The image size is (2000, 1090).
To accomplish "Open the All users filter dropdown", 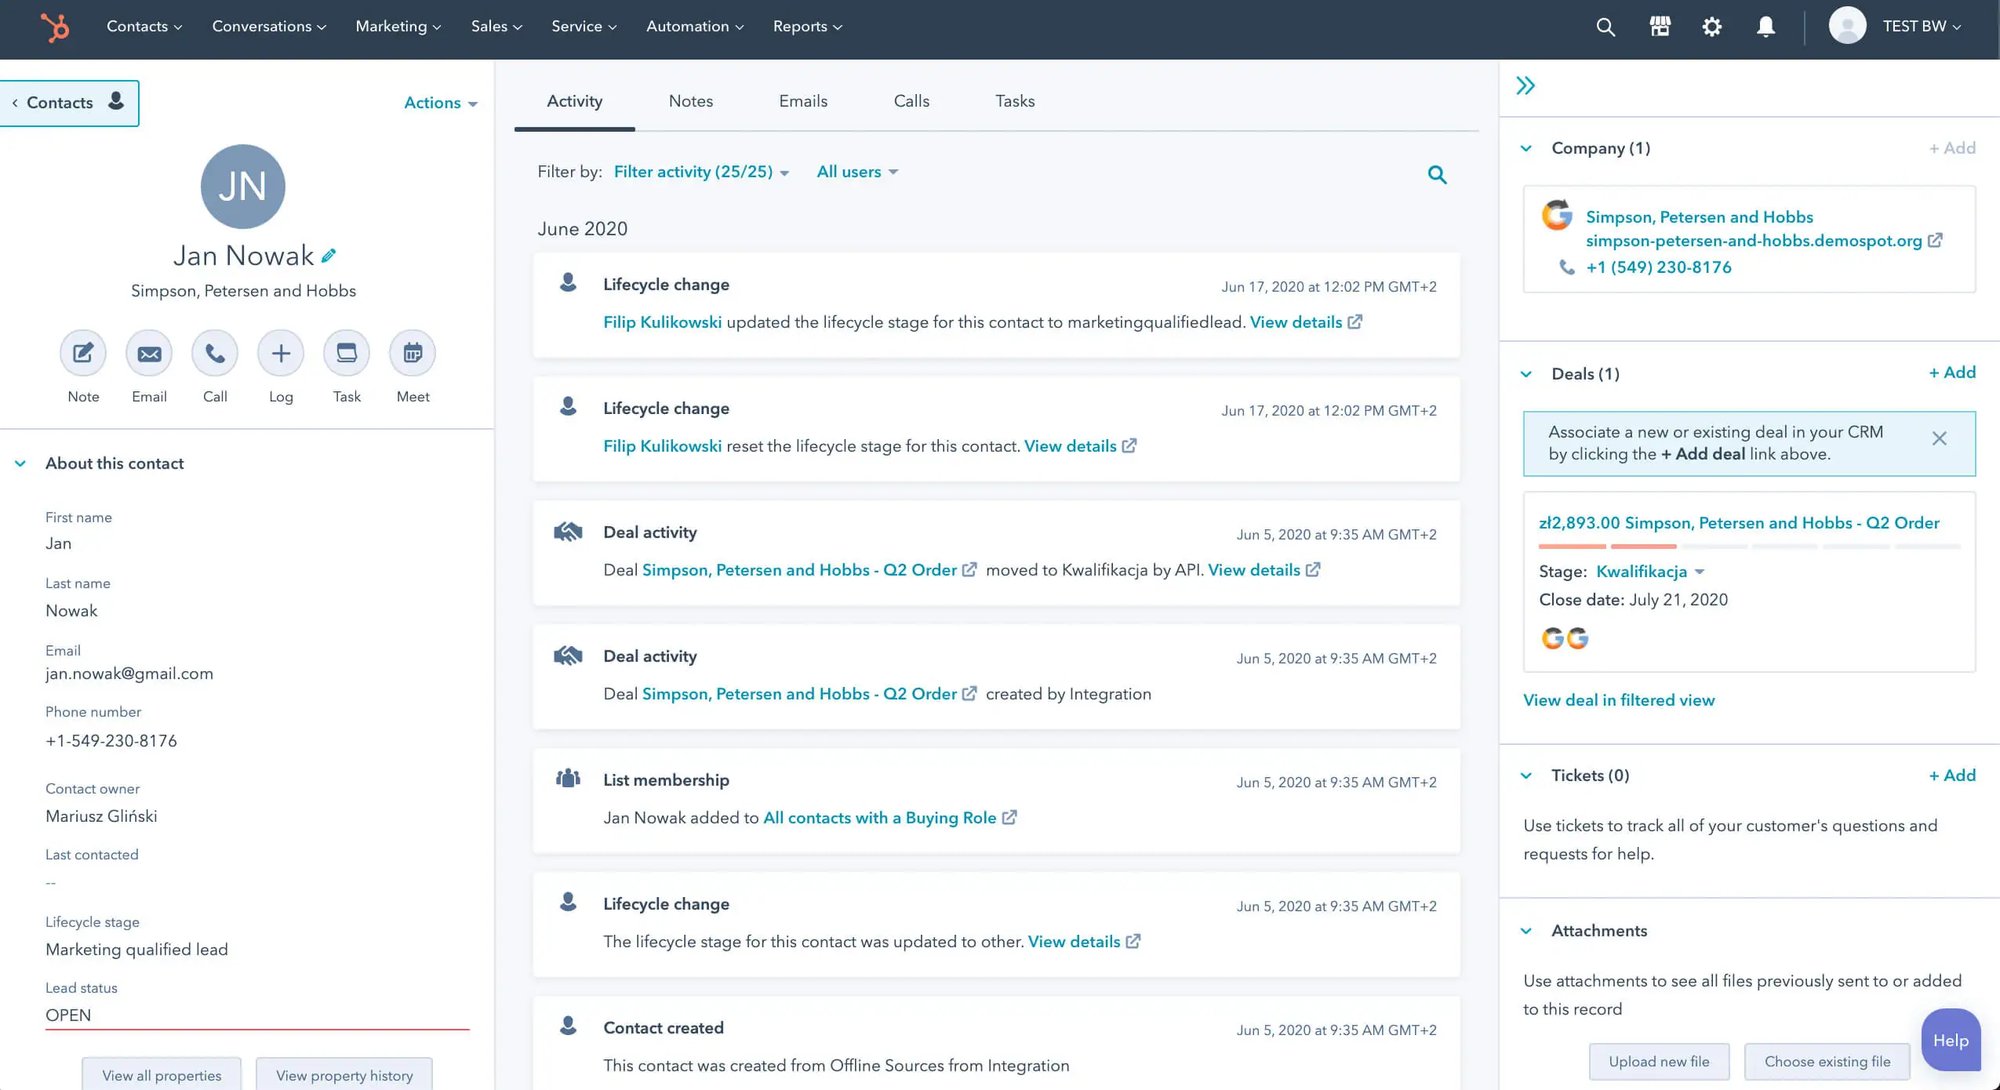I will click(857, 172).
